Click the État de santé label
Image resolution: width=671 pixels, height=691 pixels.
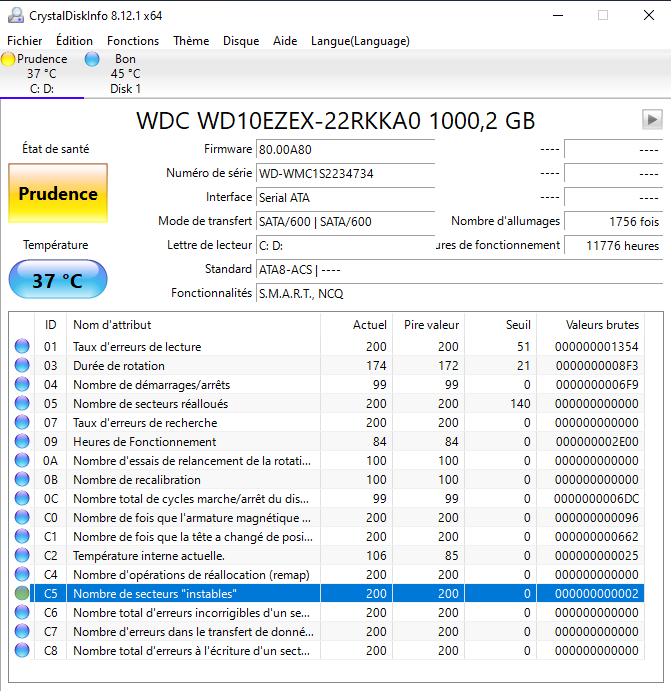coord(56,149)
